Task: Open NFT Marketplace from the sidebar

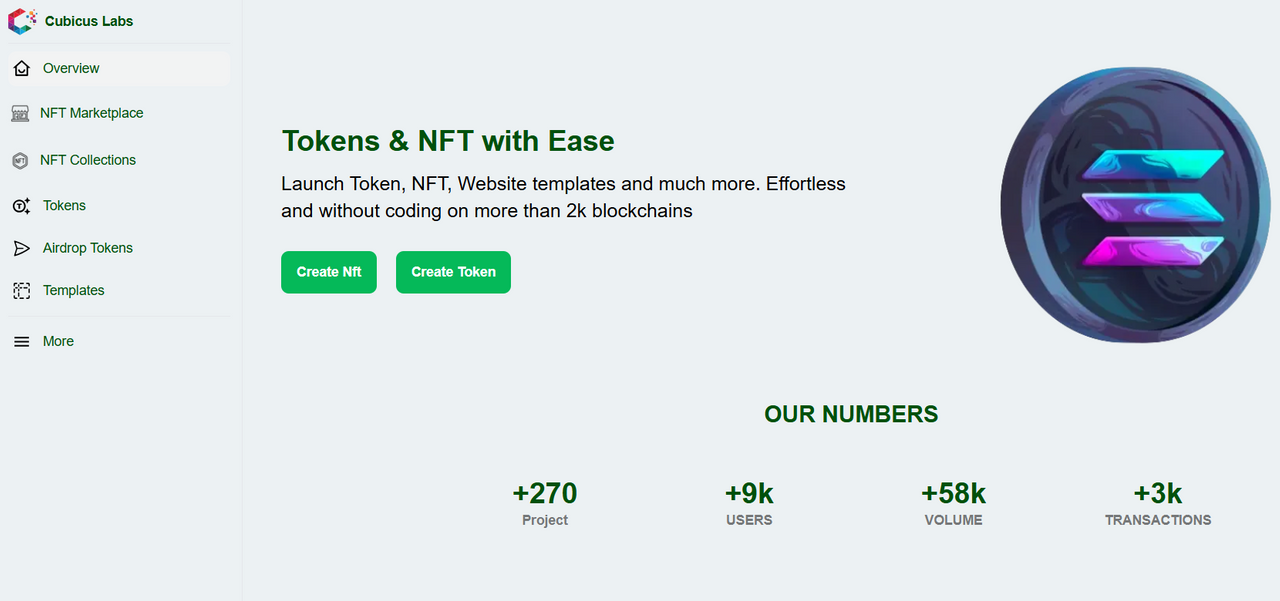Action: coord(118,113)
